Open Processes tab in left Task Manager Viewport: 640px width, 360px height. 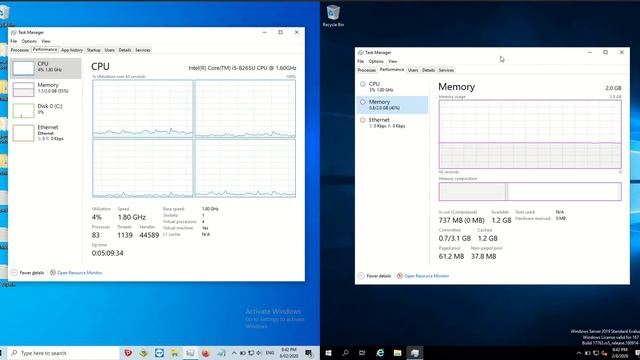coord(19,50)
